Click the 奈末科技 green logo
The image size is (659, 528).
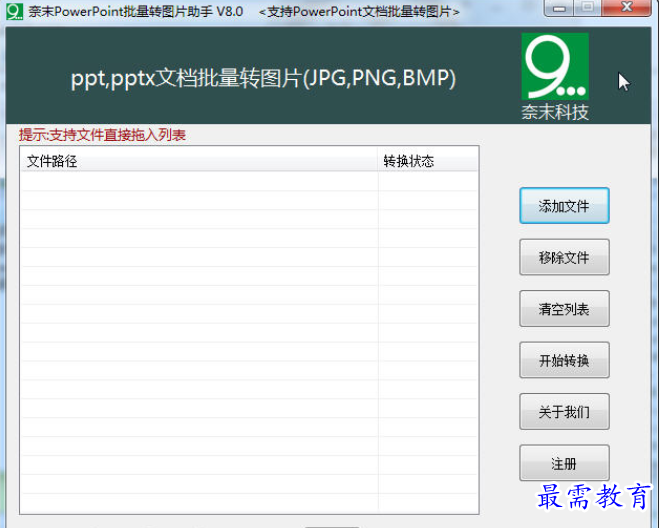point(555,66)
